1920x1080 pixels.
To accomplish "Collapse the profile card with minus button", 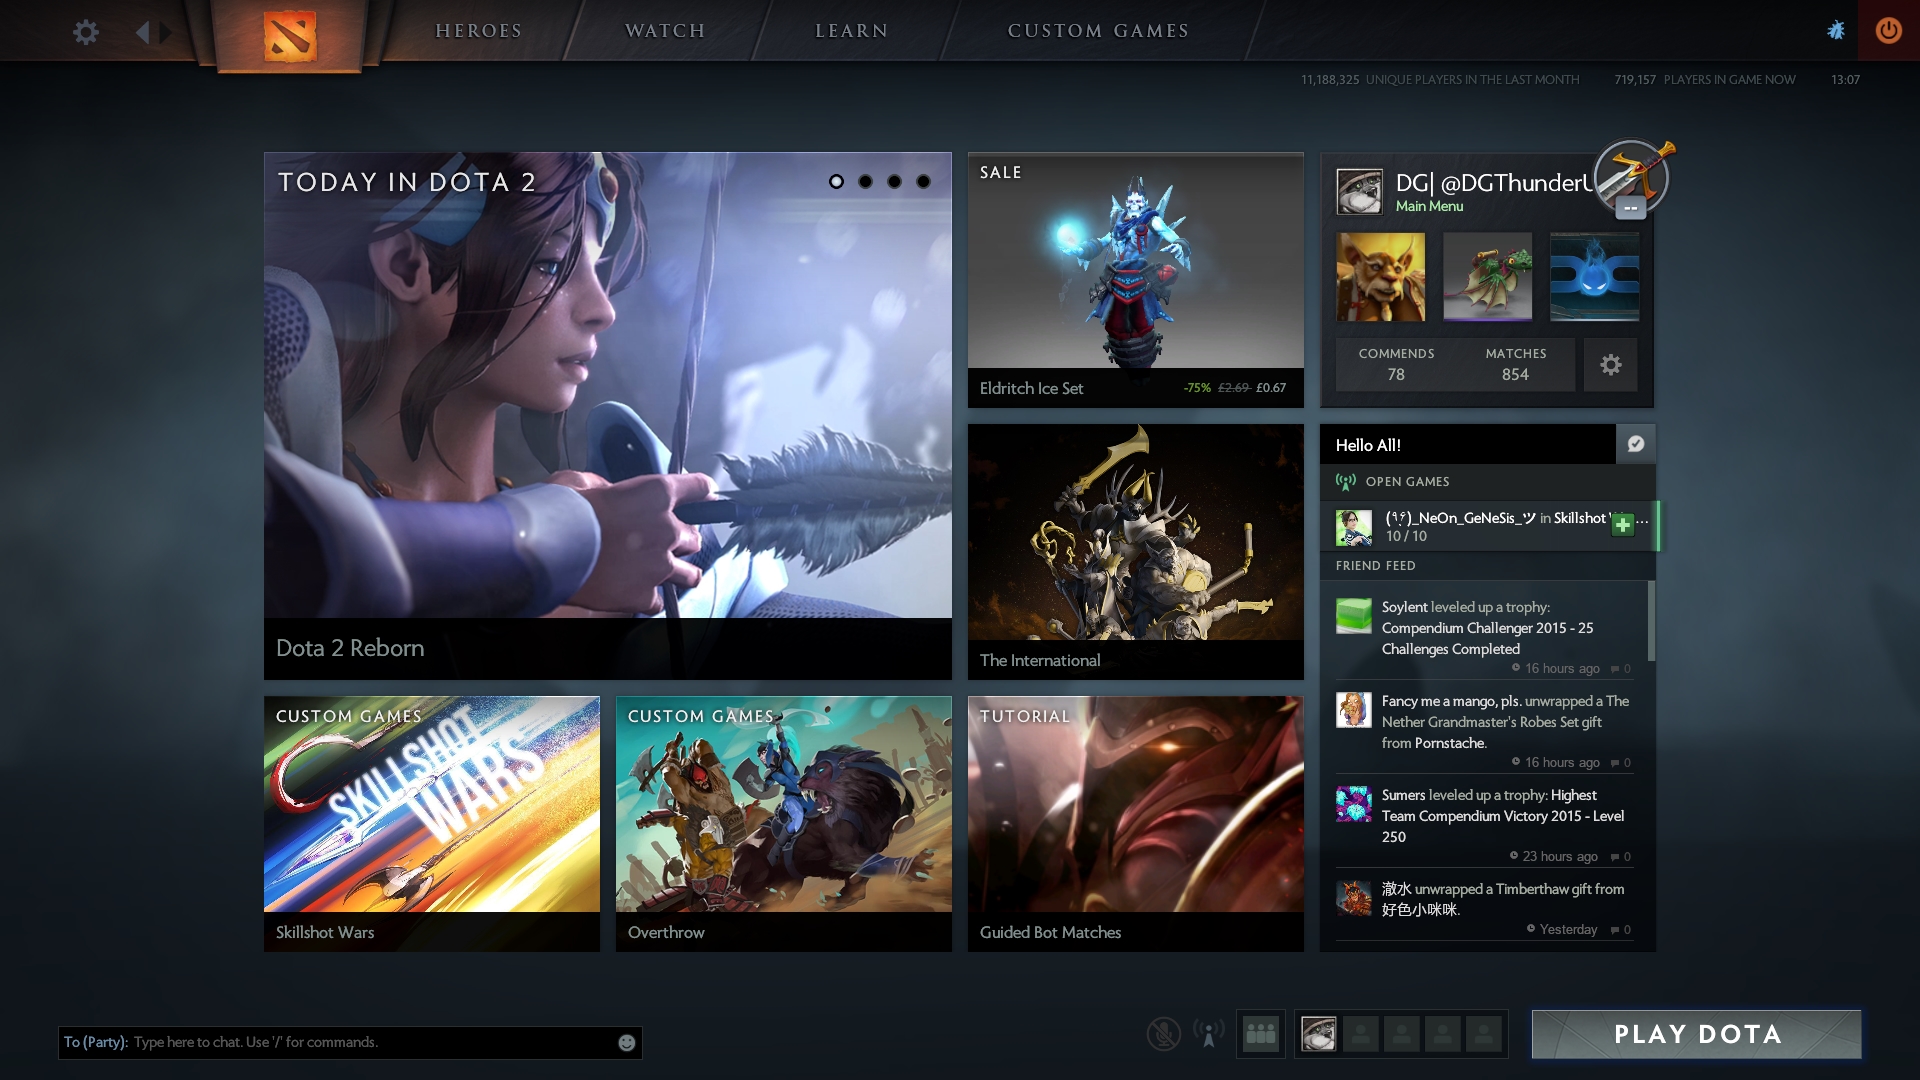I will point(1631,208).
